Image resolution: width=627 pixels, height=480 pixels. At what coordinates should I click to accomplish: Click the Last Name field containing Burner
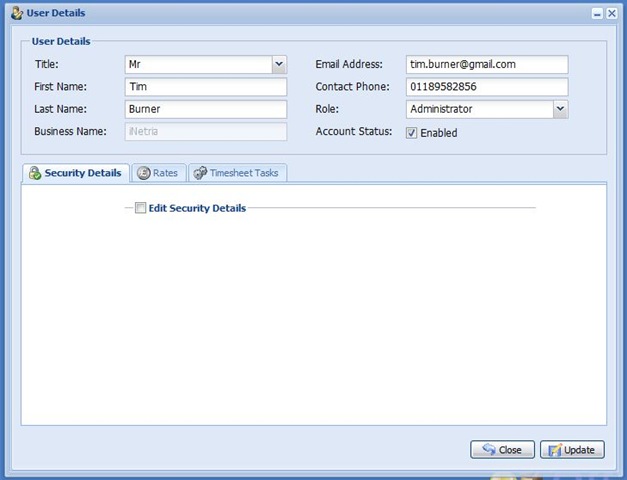pos(206,109)
